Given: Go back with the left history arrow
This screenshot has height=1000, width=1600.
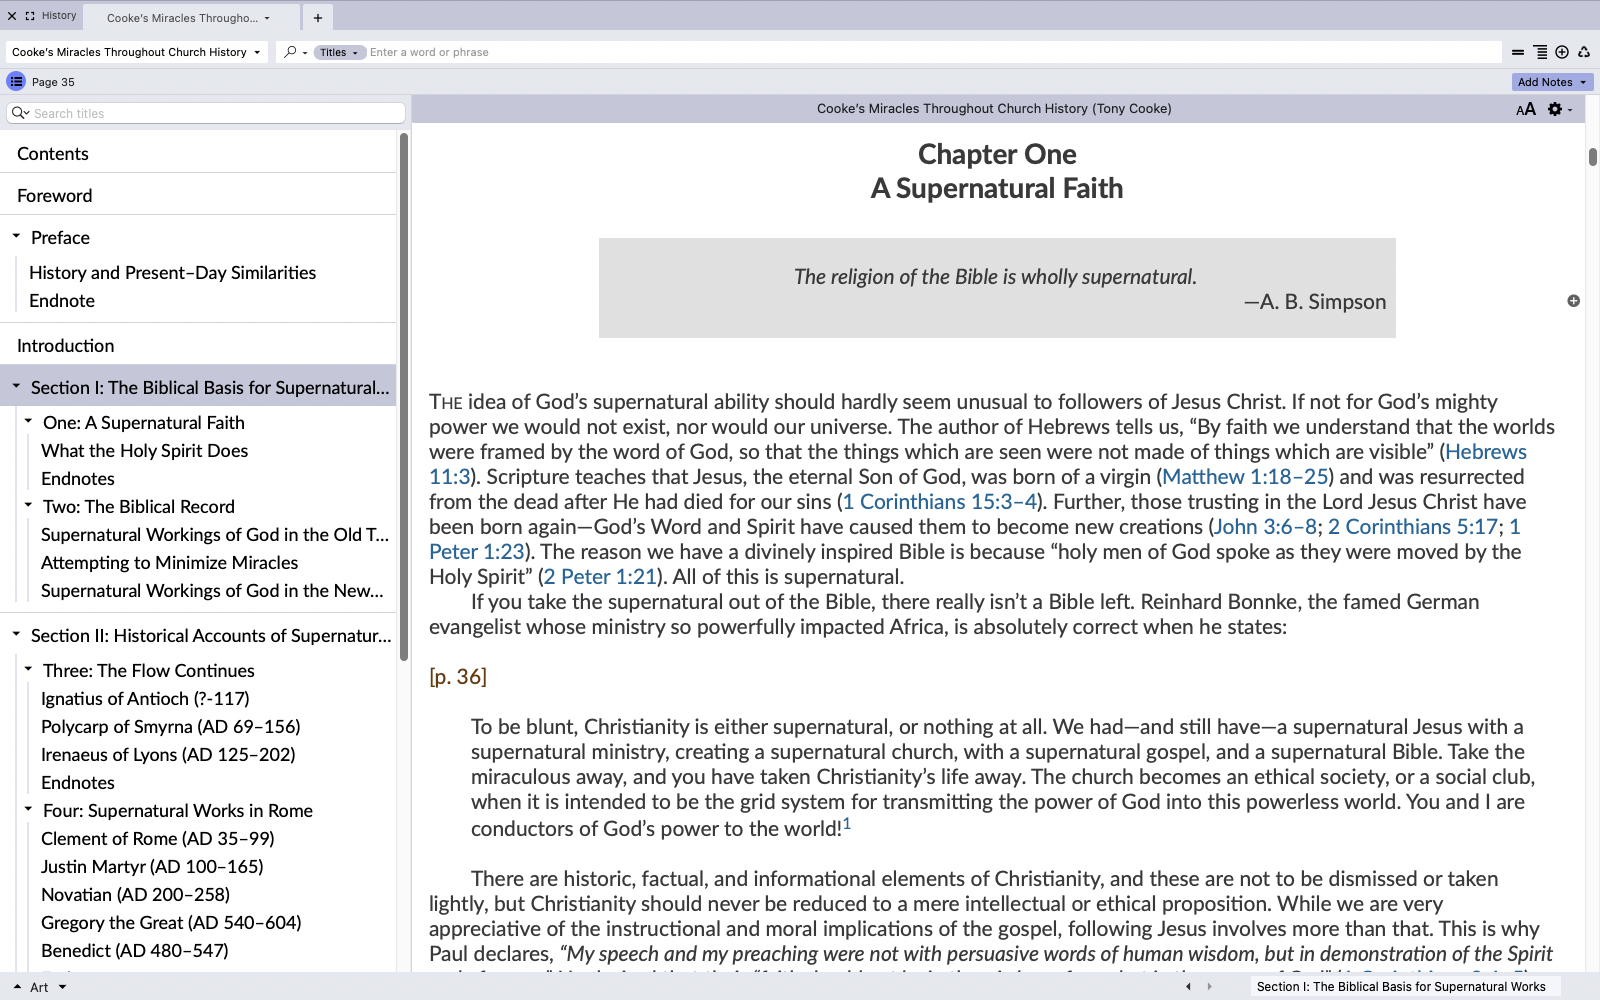Looking at the screenshot, I should (x=1188, y=986).
